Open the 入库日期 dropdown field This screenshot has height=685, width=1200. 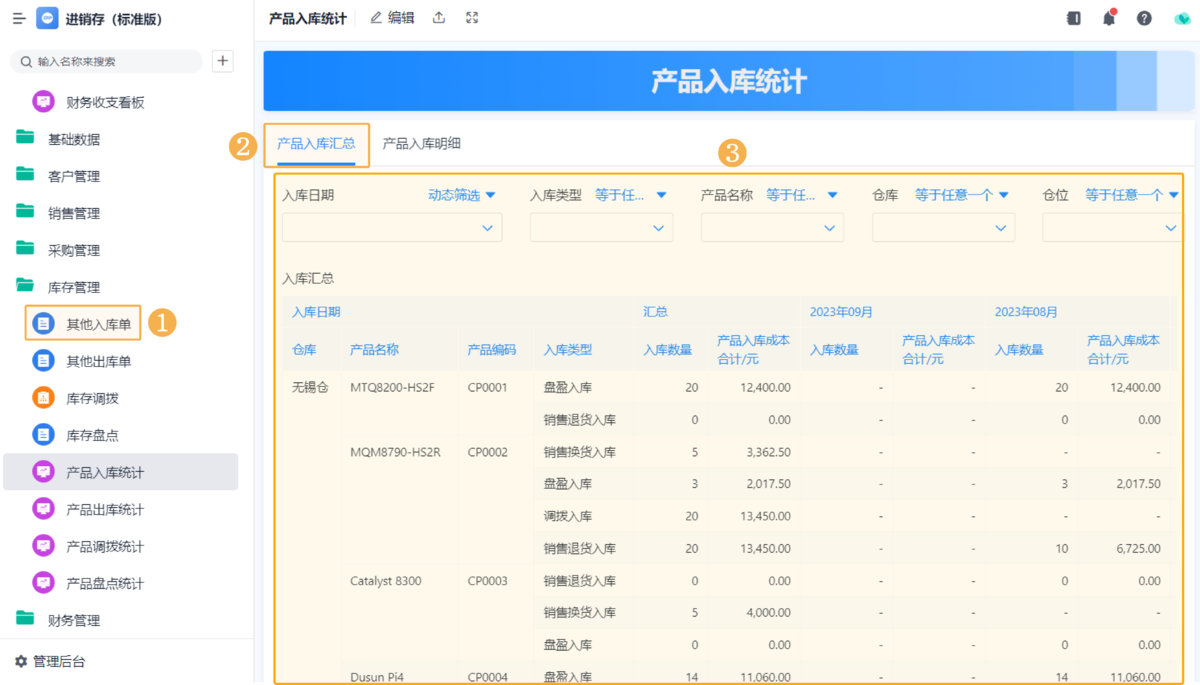coord(392,228)
